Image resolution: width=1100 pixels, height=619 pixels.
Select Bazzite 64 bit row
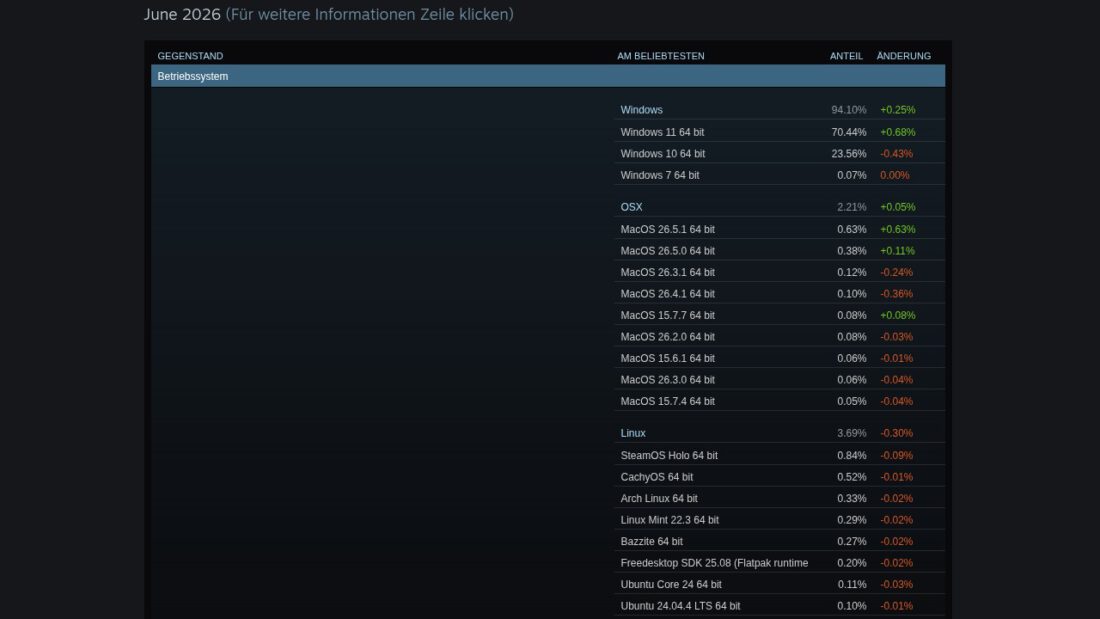pyautogui.click(x=779, y=542)
